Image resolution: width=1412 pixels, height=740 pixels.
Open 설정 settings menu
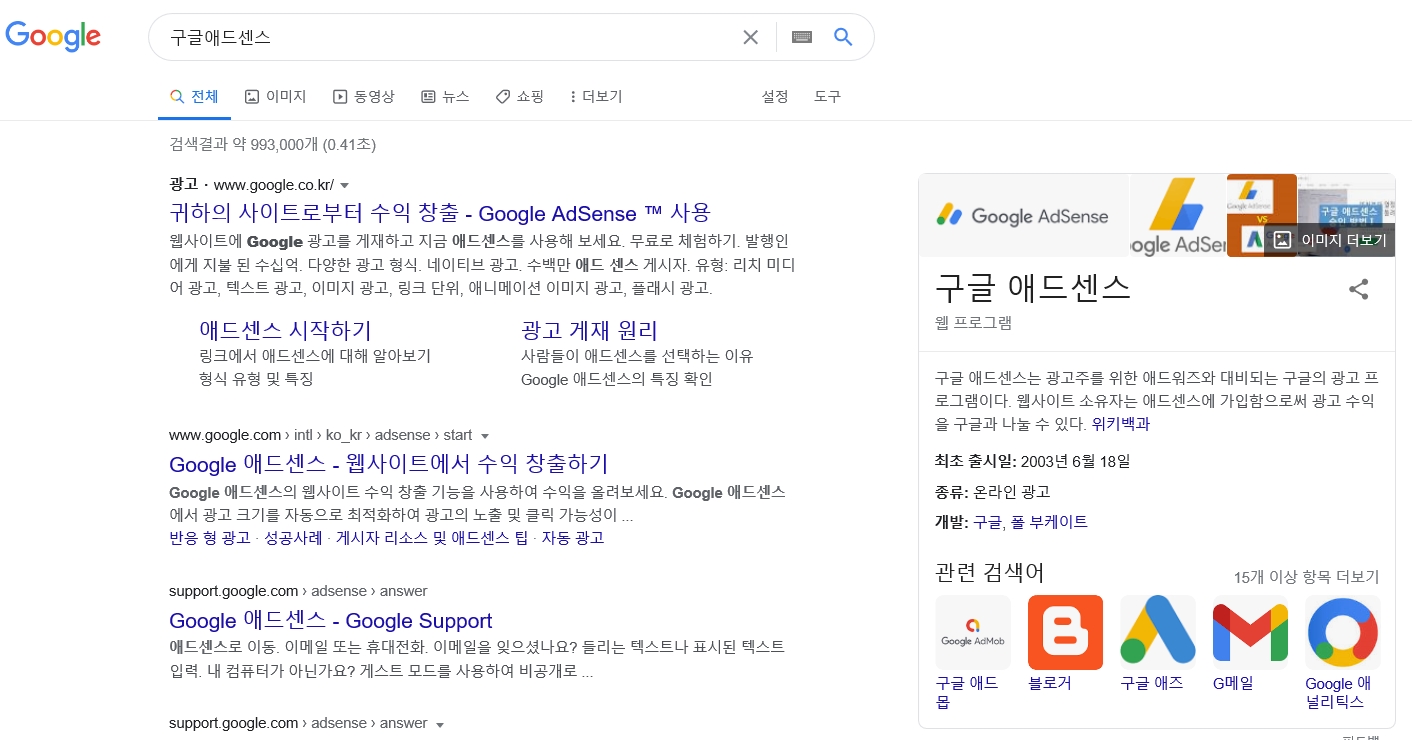[x=775, y=97]
